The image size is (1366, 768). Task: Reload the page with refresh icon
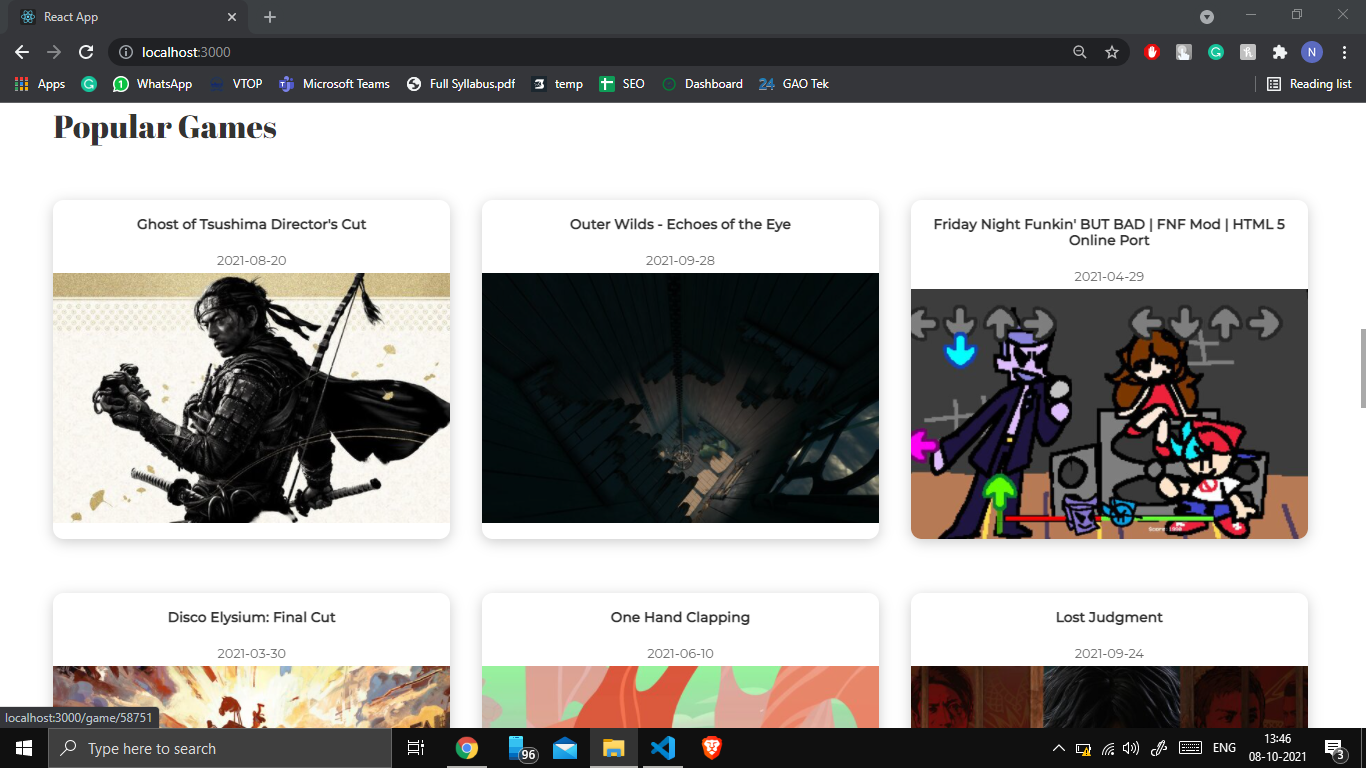(x=87, y=52)
